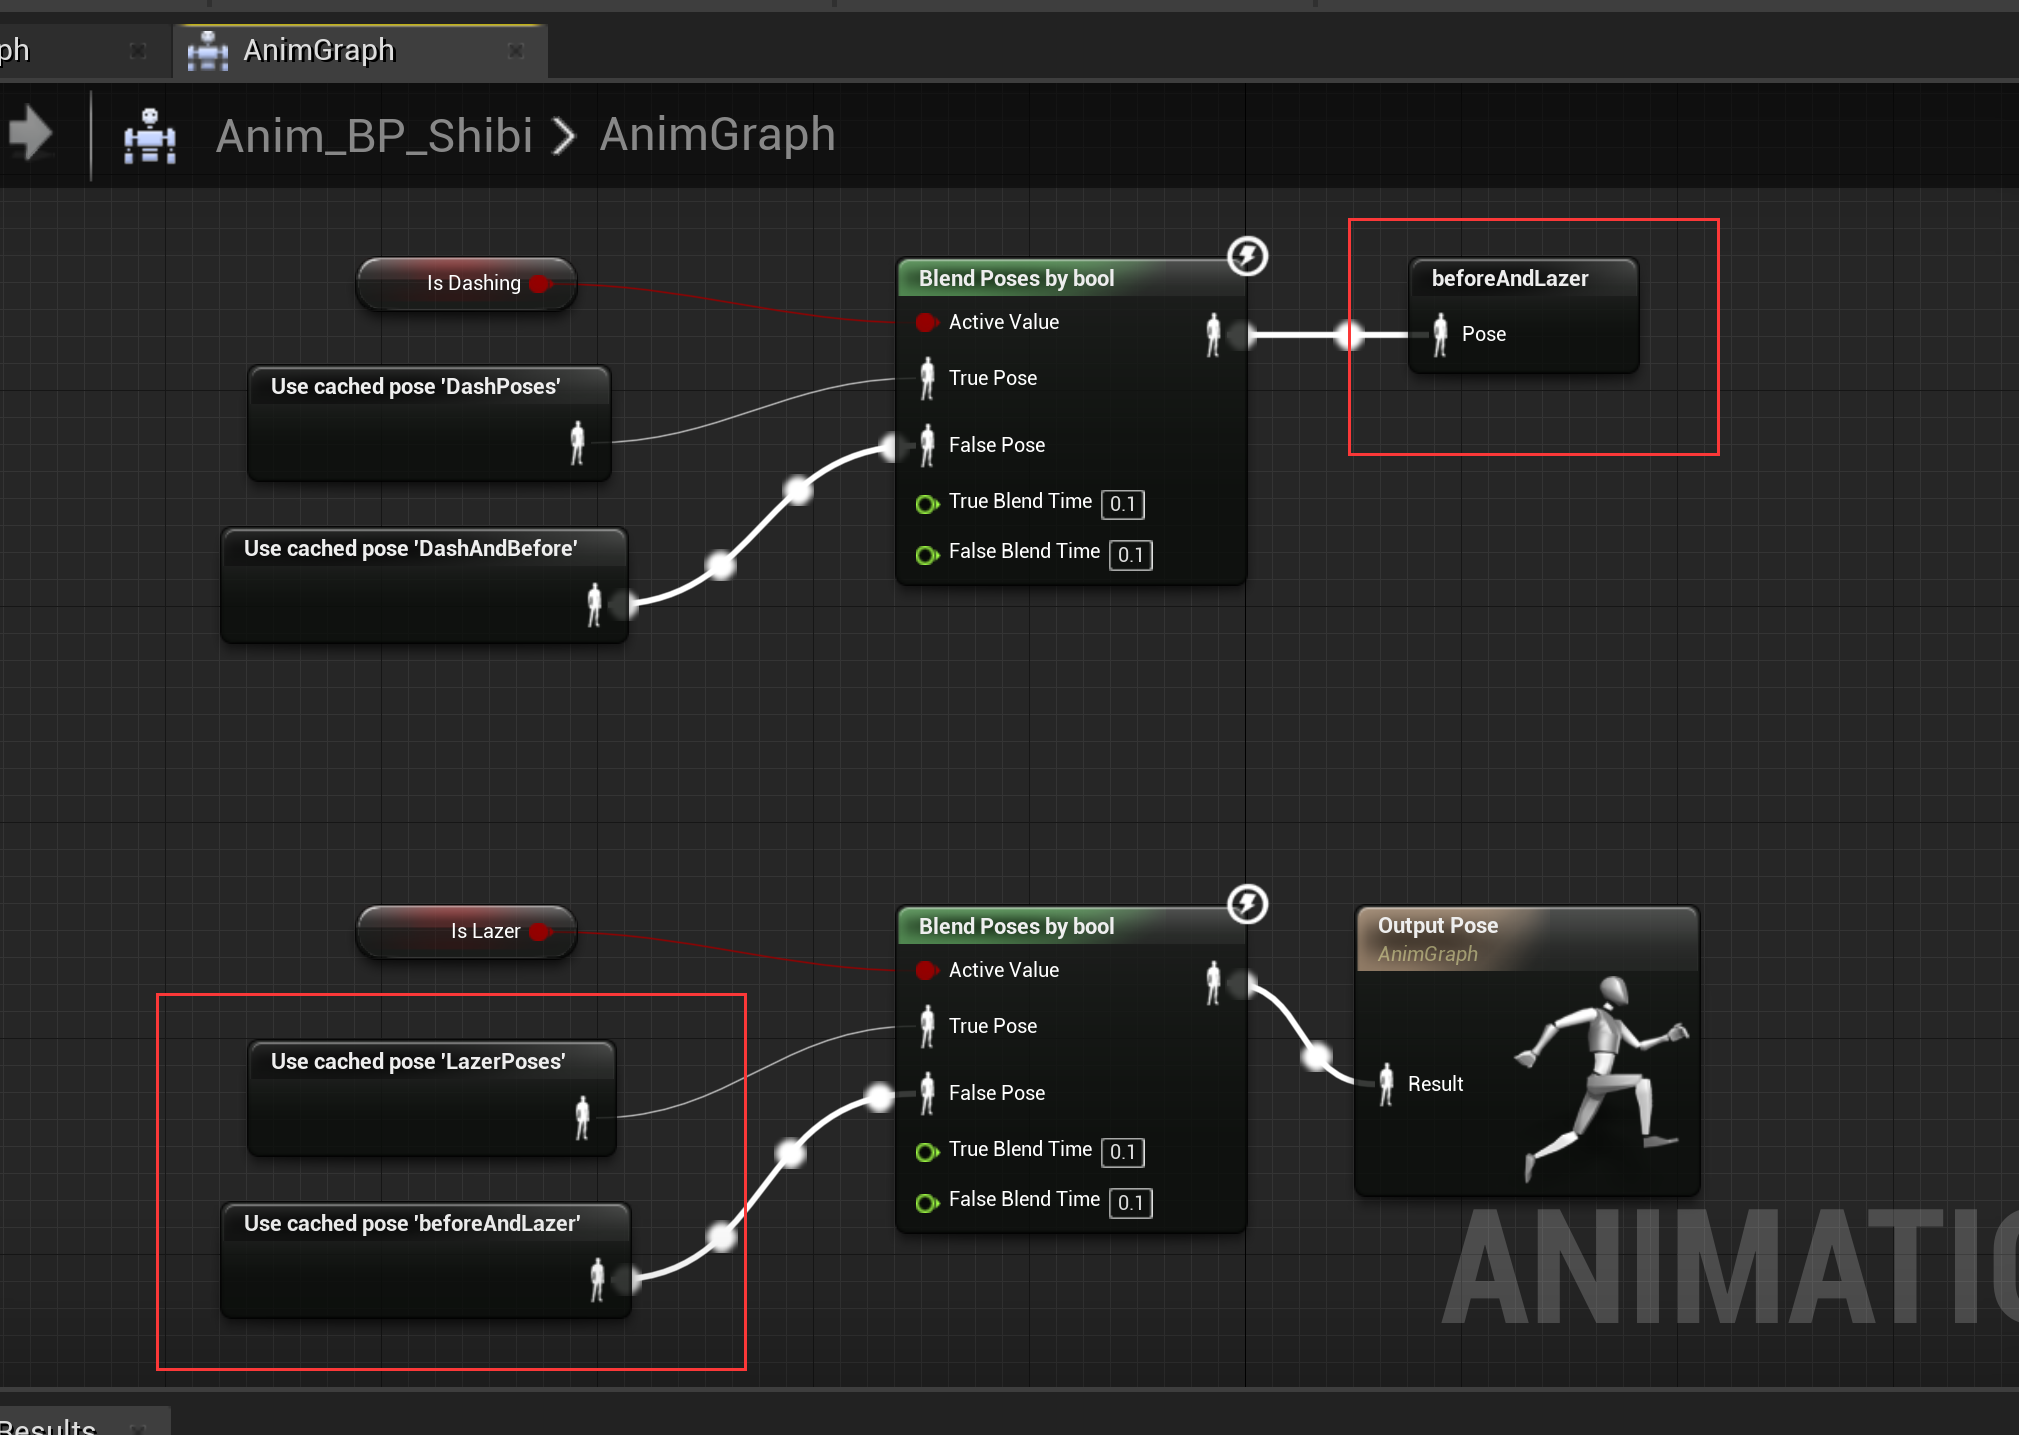Switch to the AnimGraph tab
2019x1435 pixels.
click(x=317, y=50)
